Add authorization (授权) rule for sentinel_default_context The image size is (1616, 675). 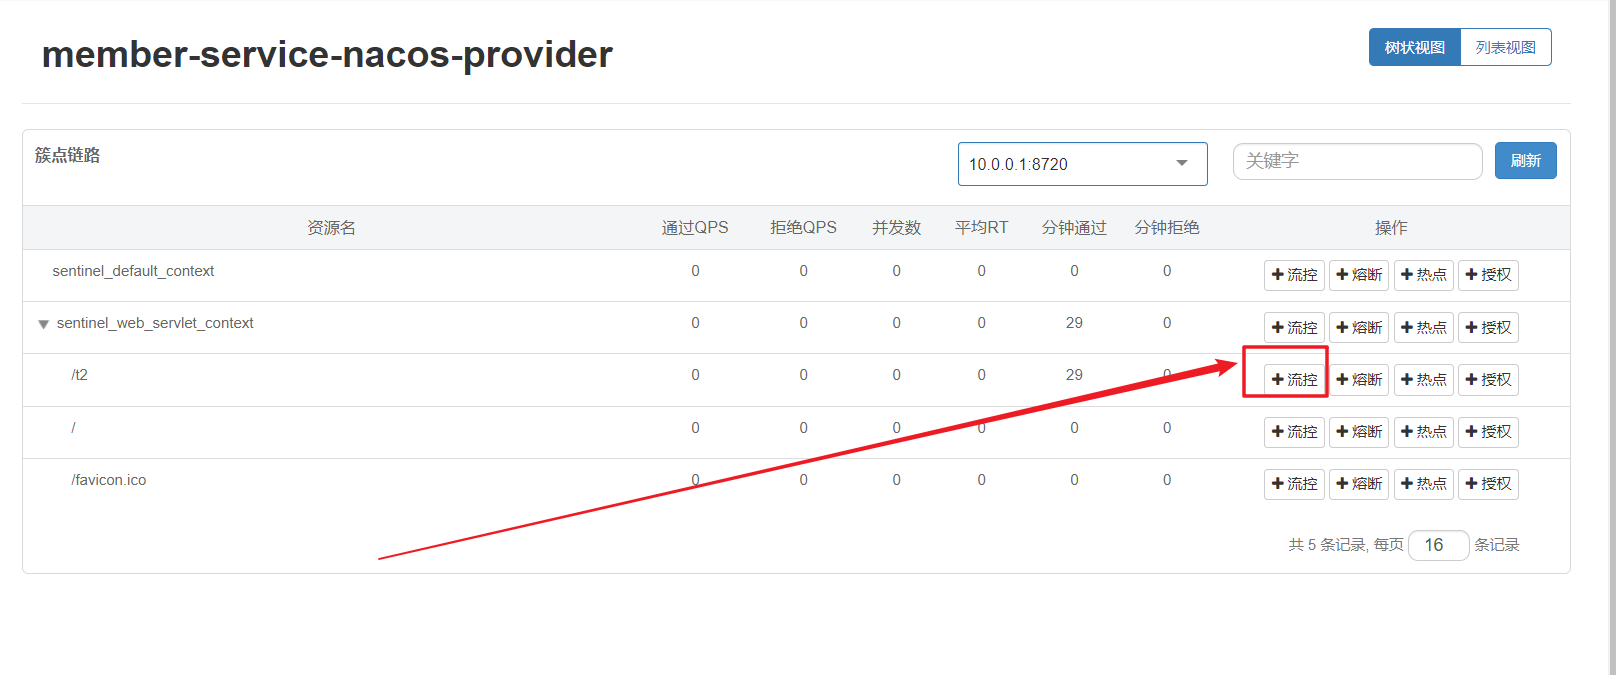point(1488,275)
